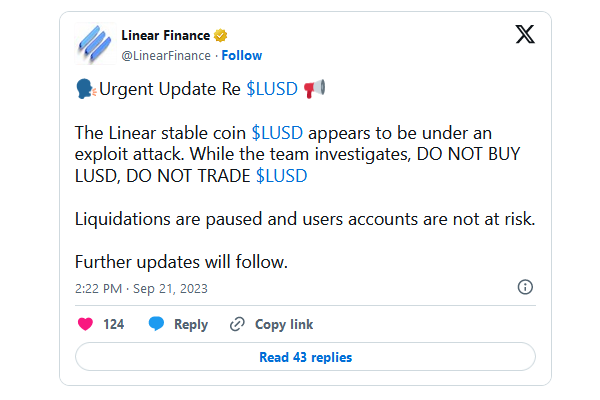Viewport: 600px width, 400px height.
Task: Click the 124 likes count
Action: pyautogui.click(x=114, y=324)
